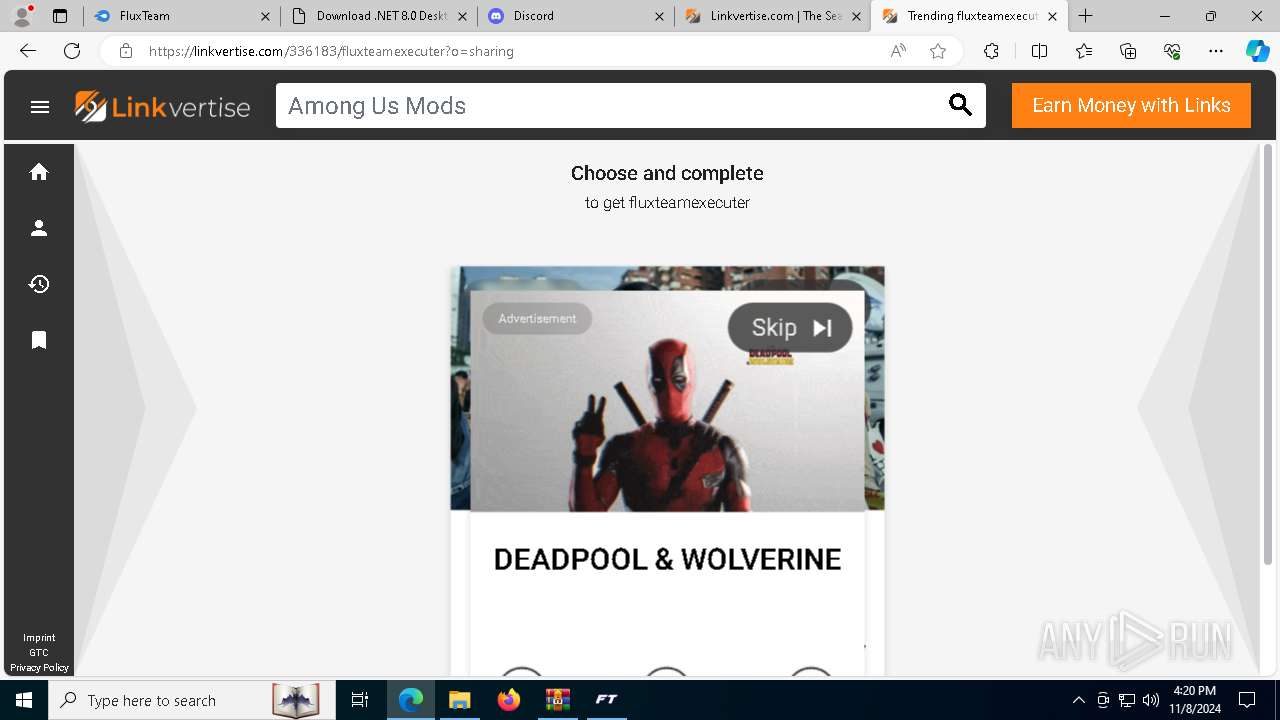Viewport: 1280px width, 720px height.
Task: Open the volume control icon
Action: click(x=1150, y=700)
